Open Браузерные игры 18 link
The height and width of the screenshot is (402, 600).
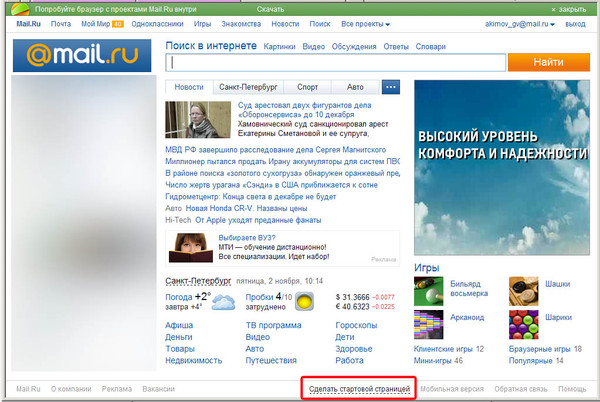(545, 349)
